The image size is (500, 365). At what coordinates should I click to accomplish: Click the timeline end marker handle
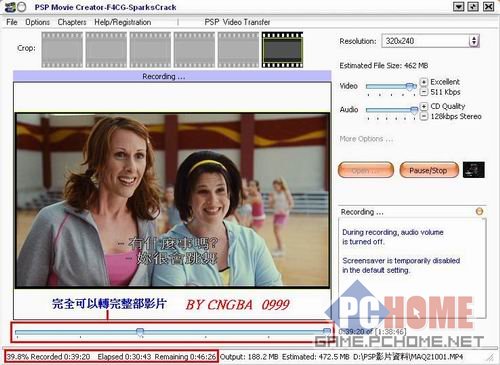[x=327, y=331]
